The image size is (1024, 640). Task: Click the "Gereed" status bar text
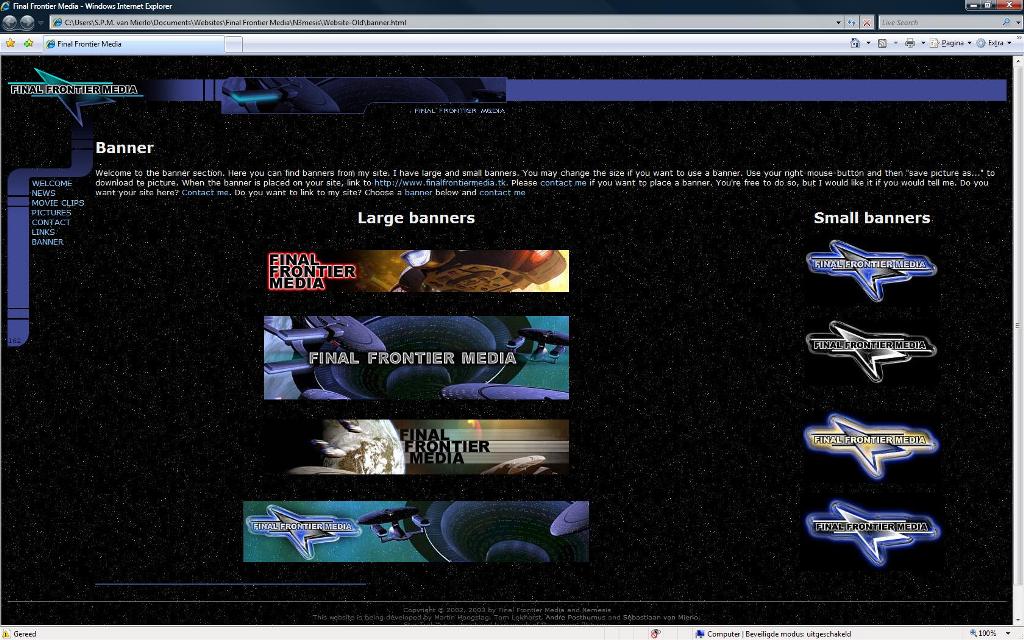point(25,633)
